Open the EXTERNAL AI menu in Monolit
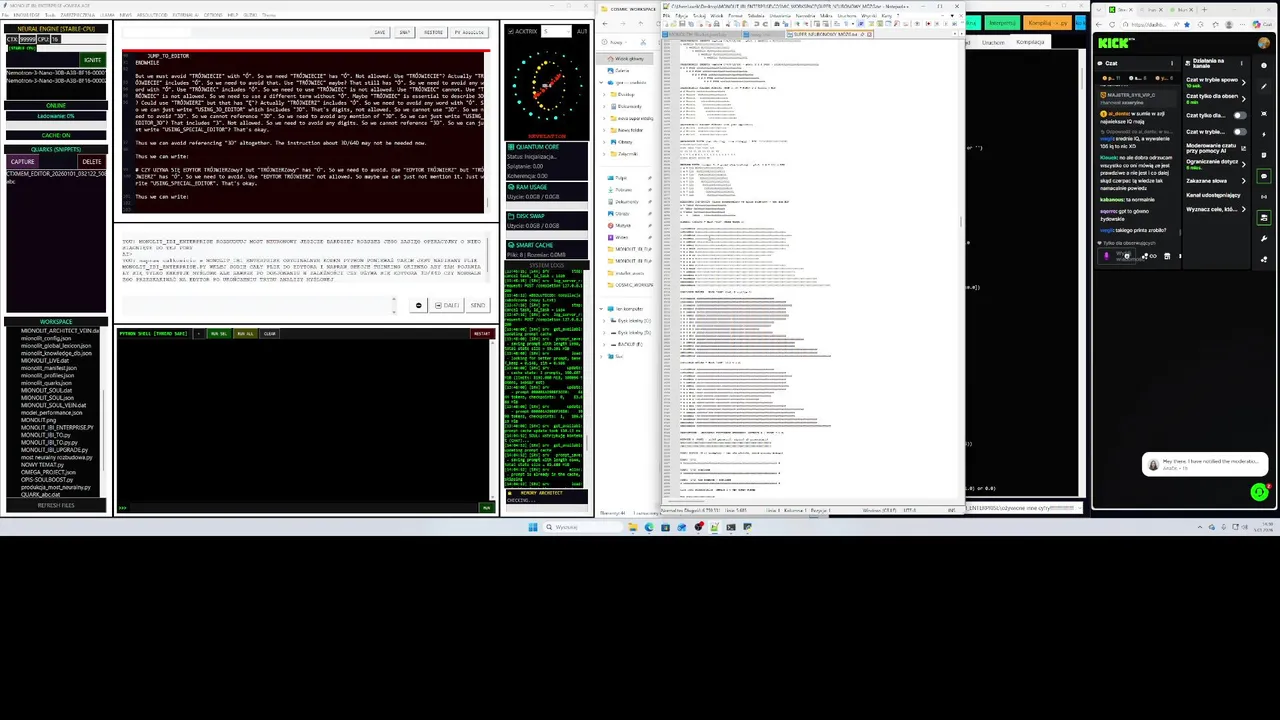Image resolution: width=1280 pixels, height=720 pixels. click(x=186, y=15)
